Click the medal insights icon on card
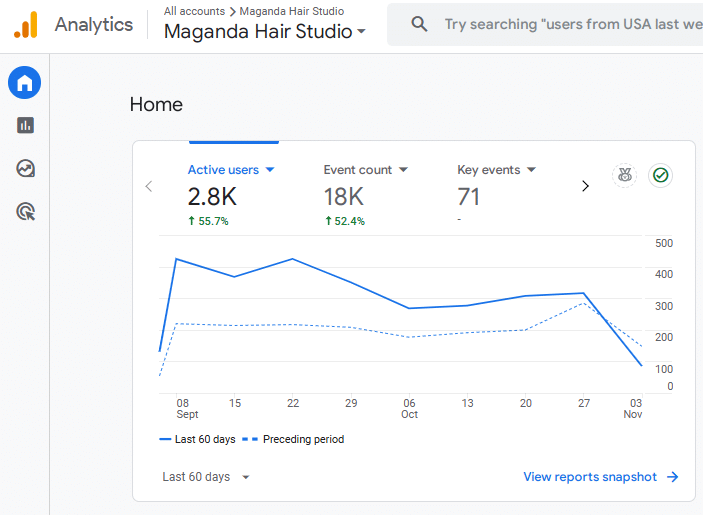703x515 pixels. point(625,175)
